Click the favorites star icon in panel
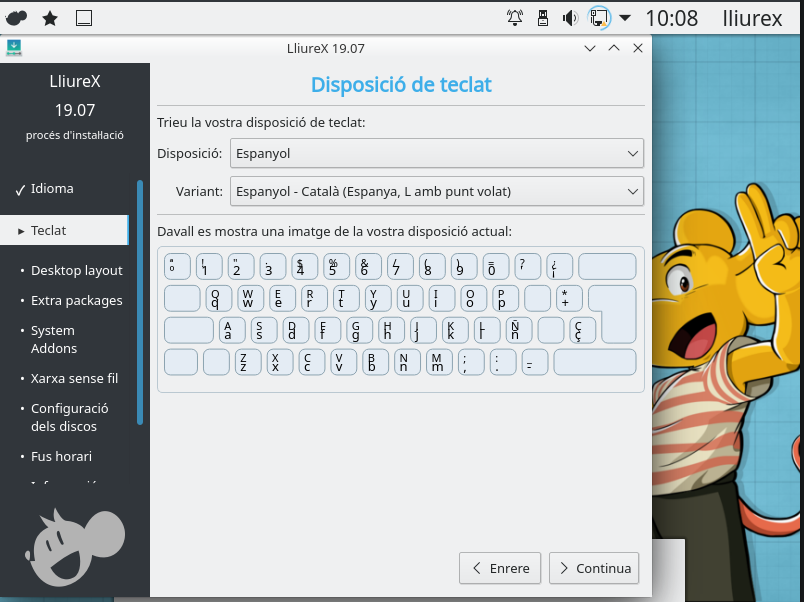The width and height of the screenshot is (804, 602). coord(50,17)
